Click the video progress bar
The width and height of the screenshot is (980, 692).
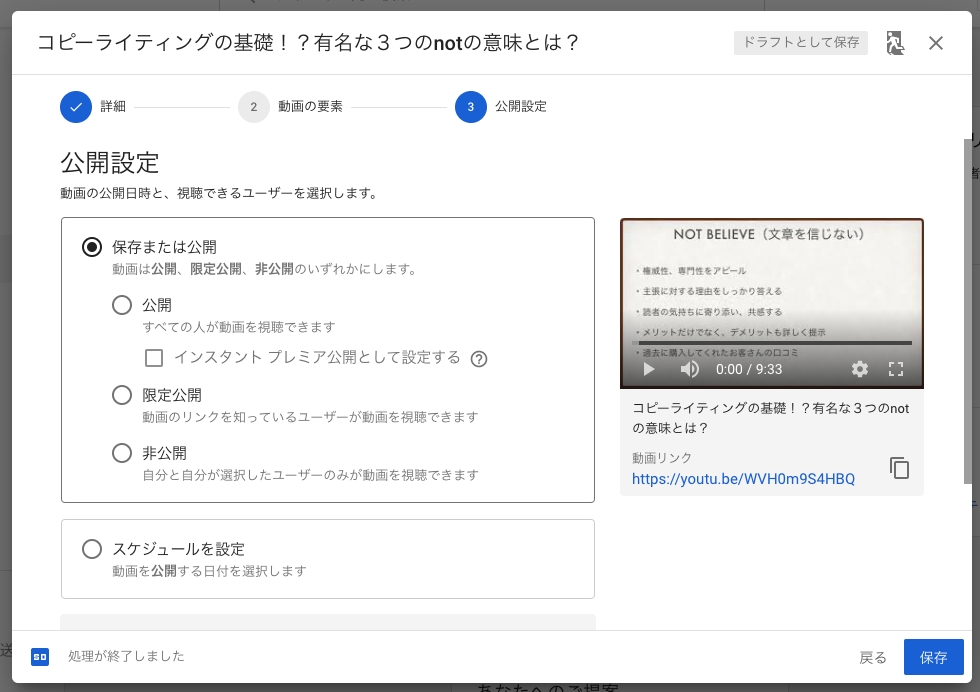point(772,342)
